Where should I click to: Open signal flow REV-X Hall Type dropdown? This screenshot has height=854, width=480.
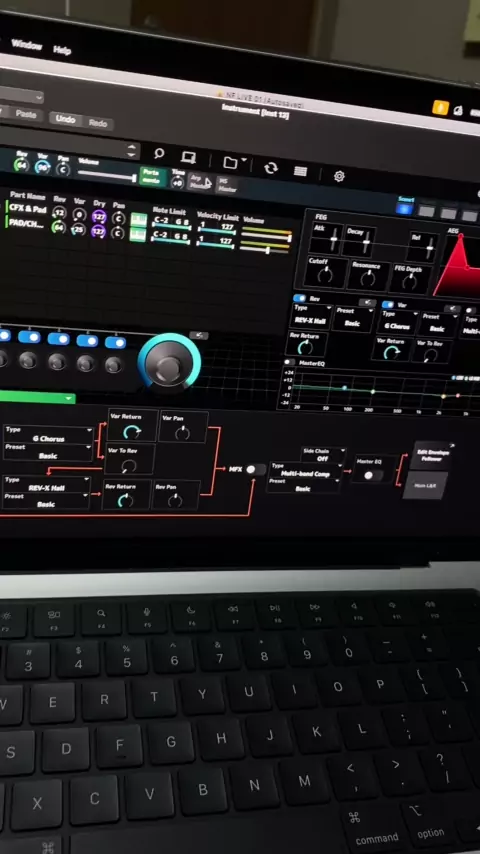click(x=47, y=484)
